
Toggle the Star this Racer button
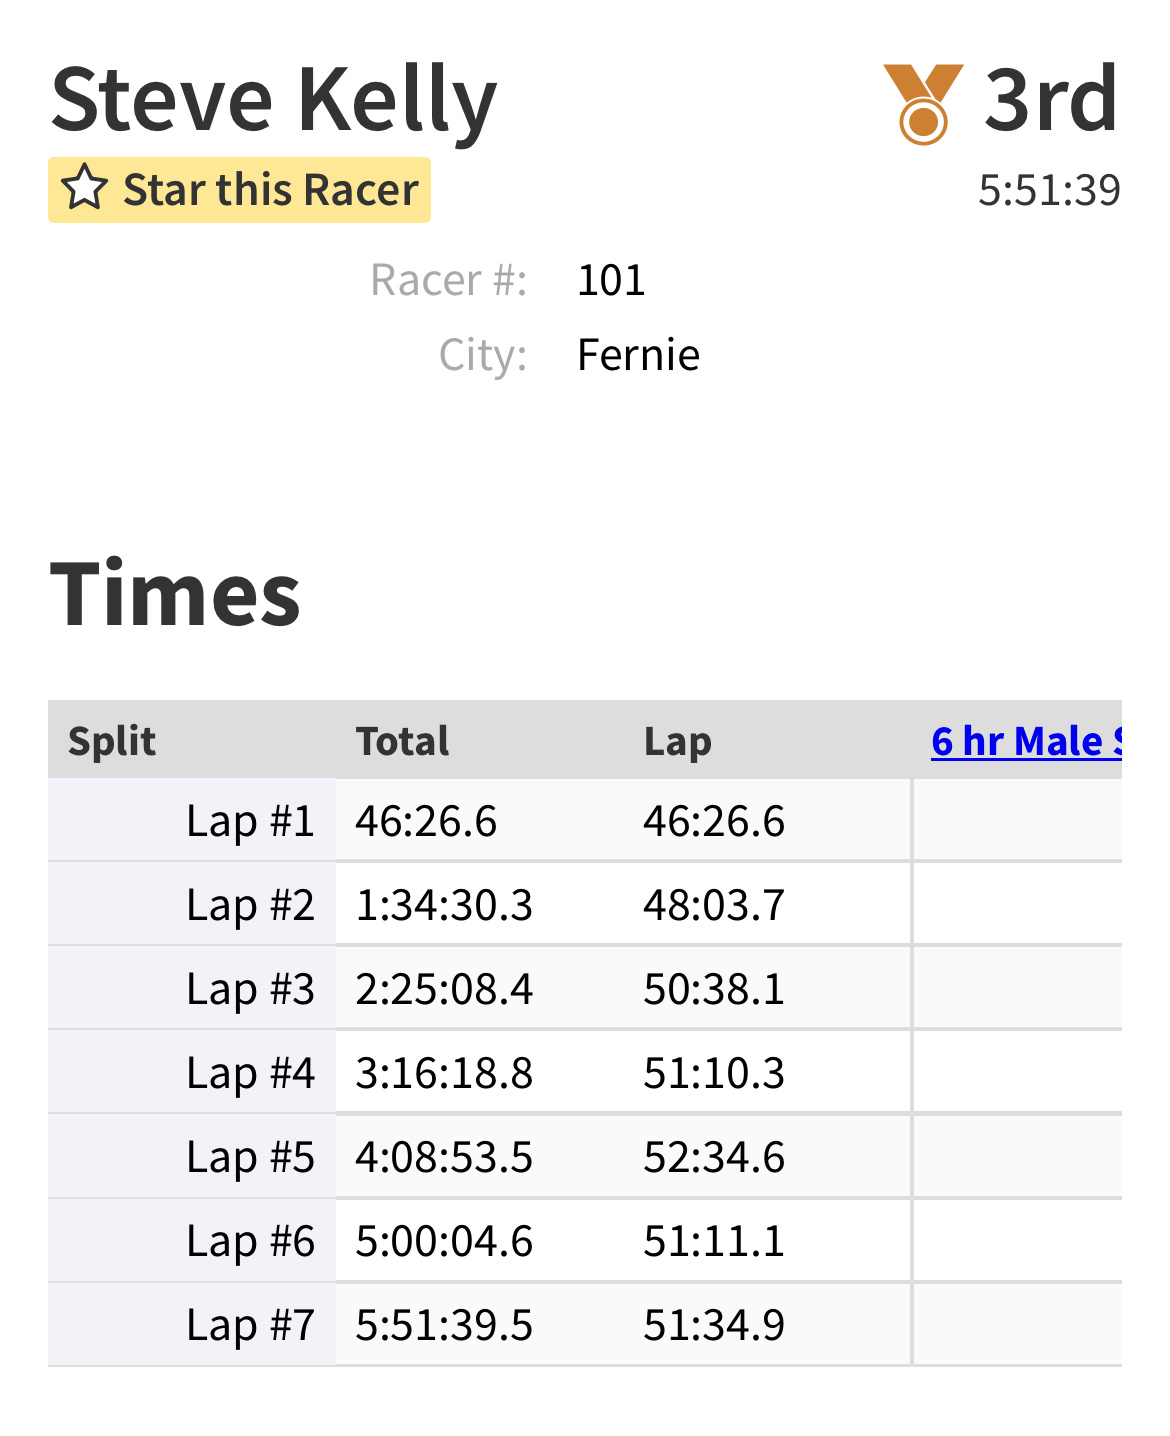pos(239,190)
